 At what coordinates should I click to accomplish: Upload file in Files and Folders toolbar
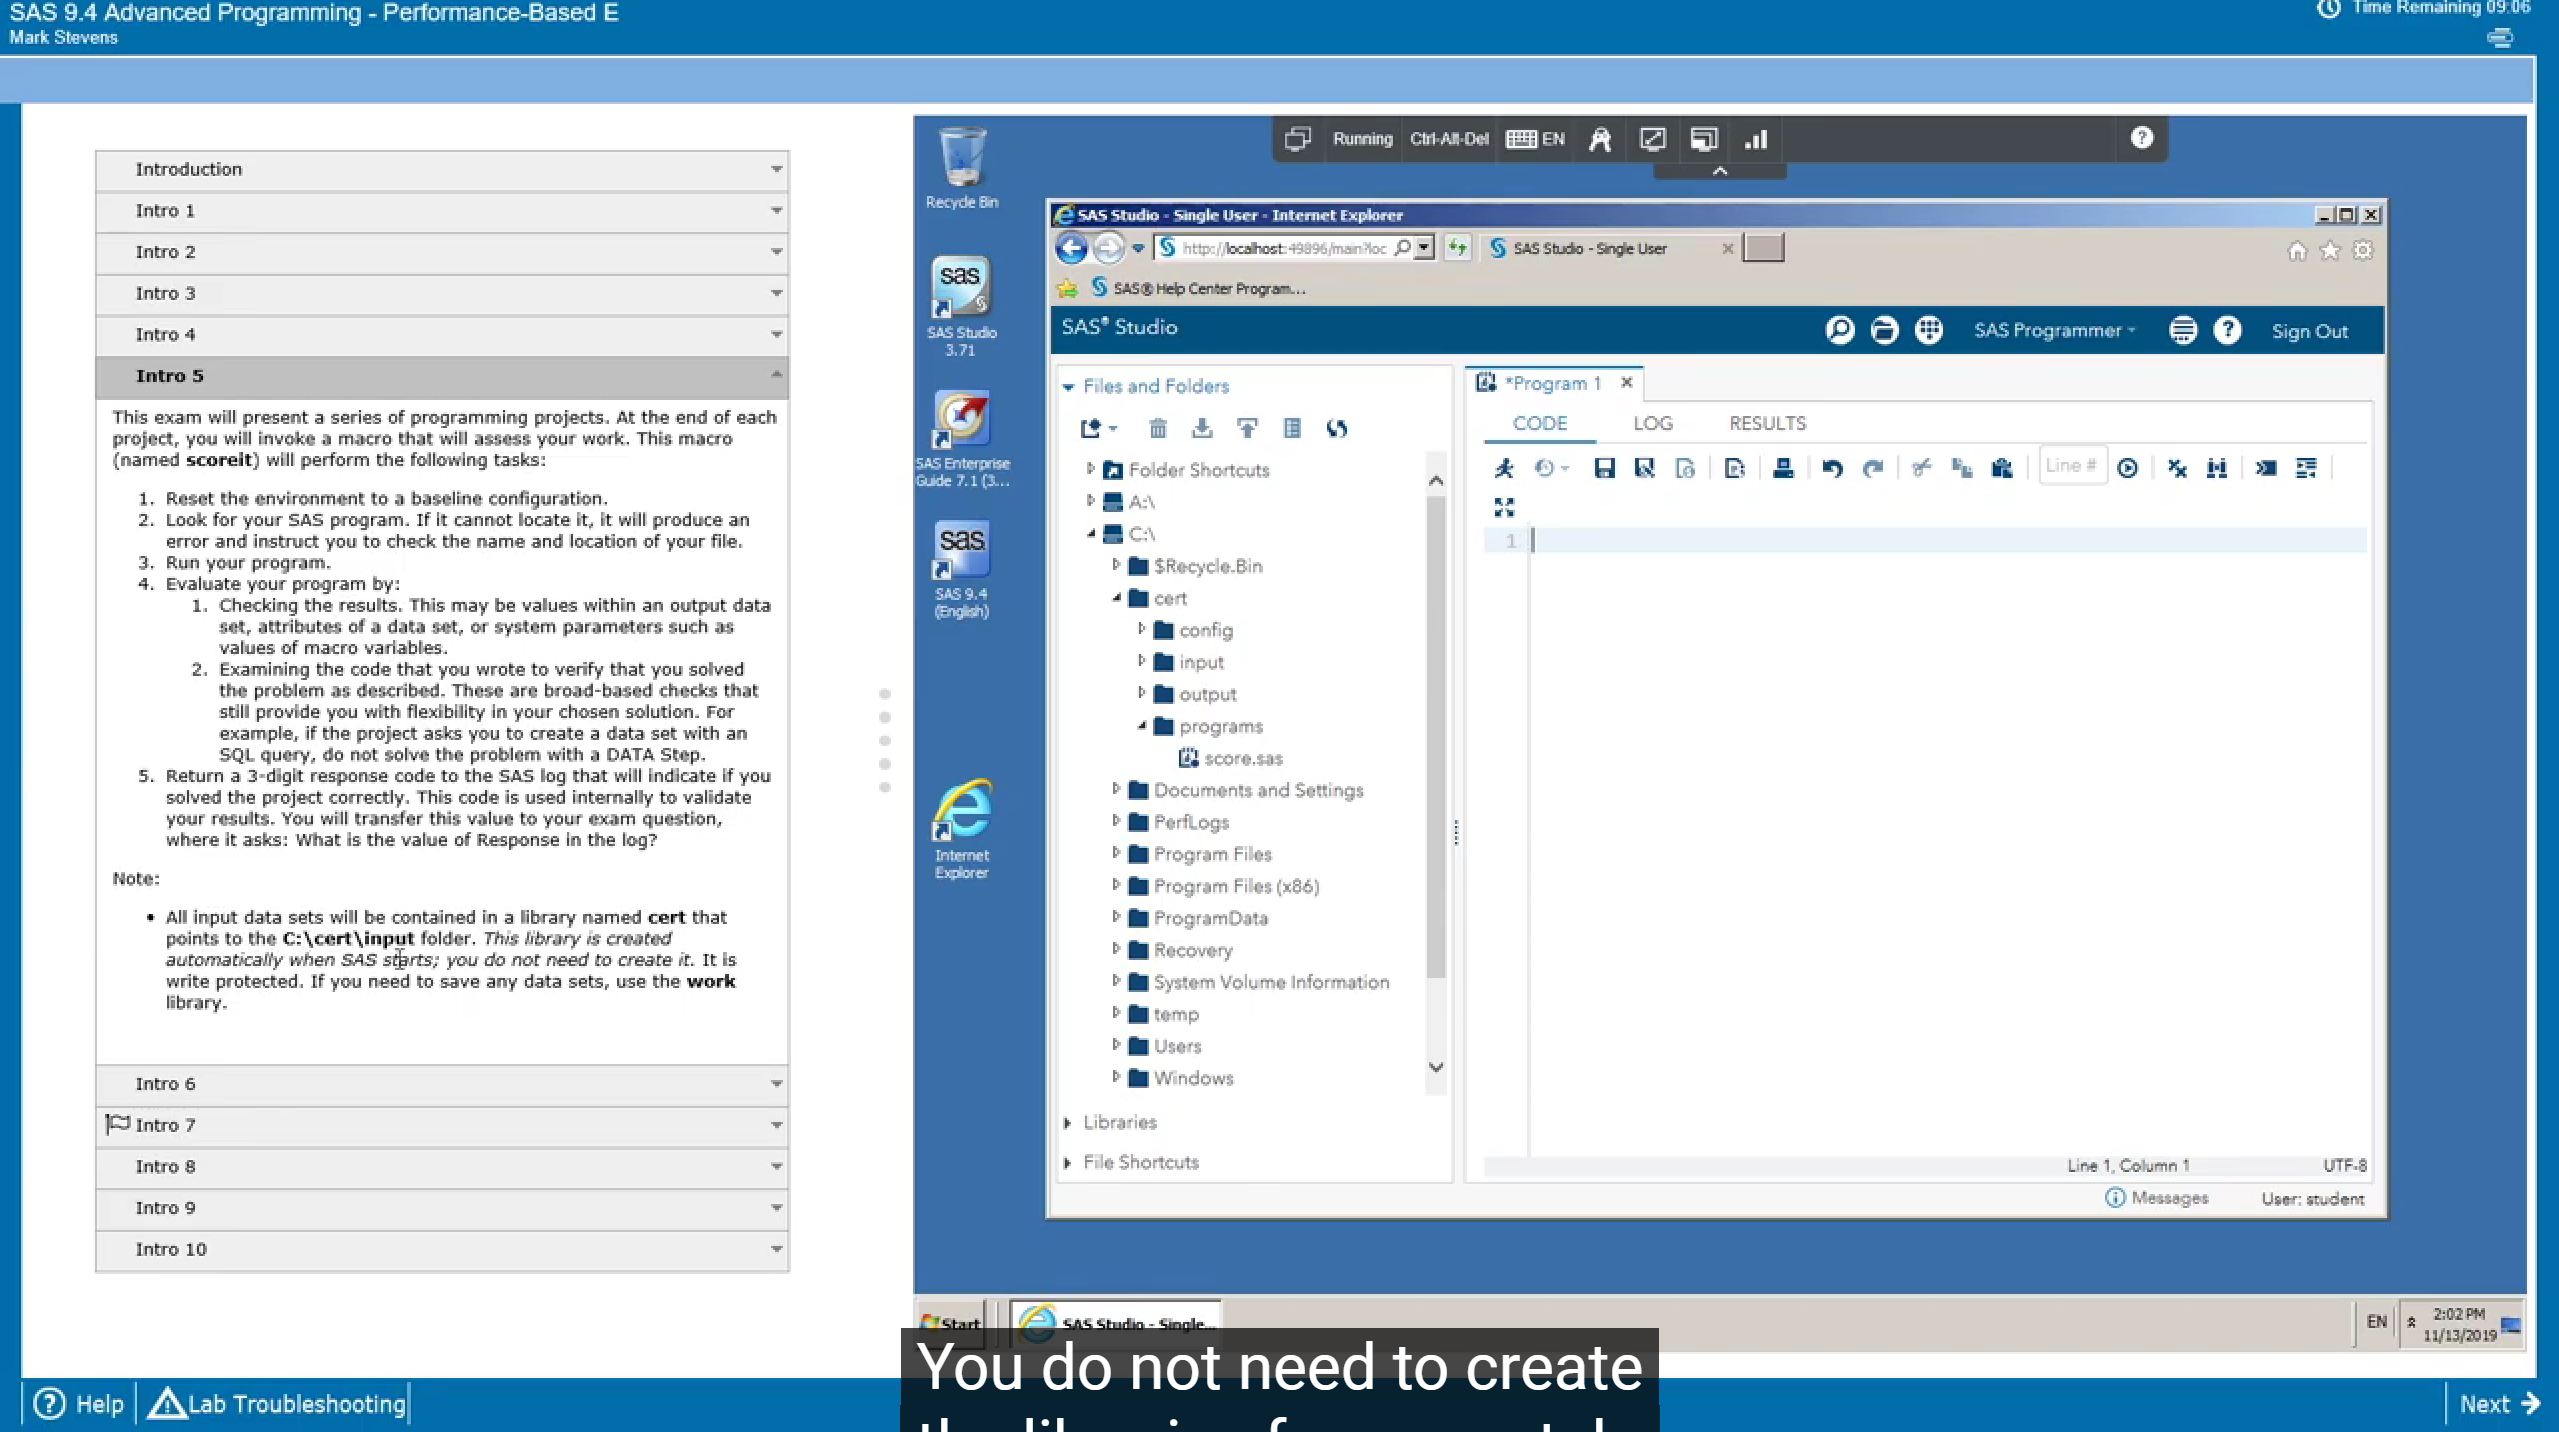coord(1247,429)
